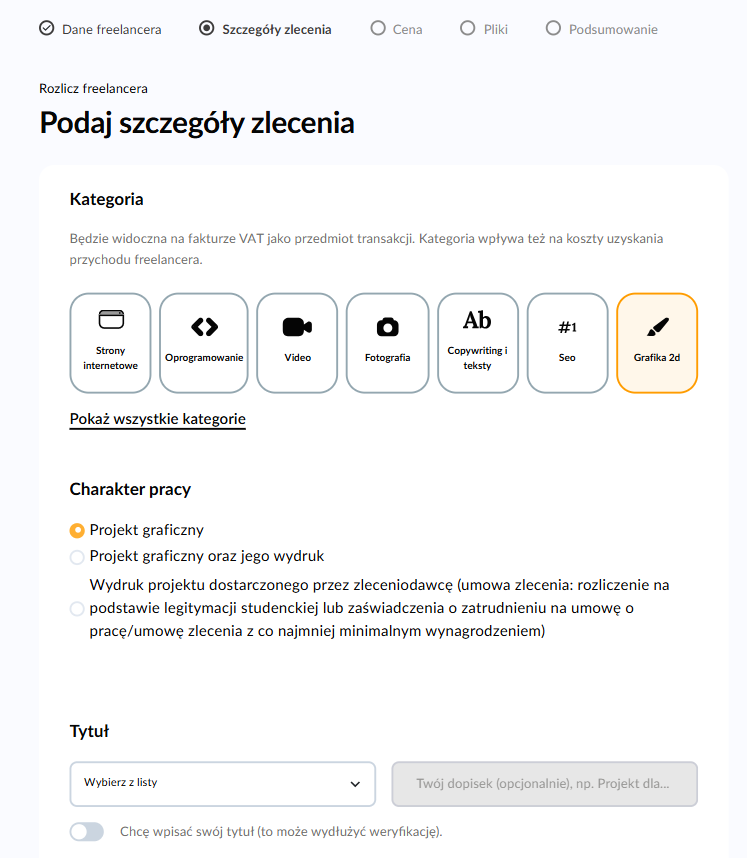This screenshot has height=858, width=747.
Task: Choose the Oprogramowanie code brackets icon
Action: point(204,326)
